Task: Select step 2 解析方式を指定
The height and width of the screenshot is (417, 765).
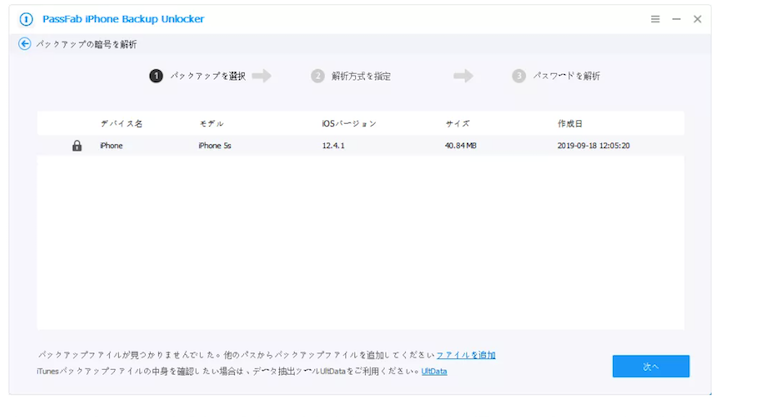Action: pyautogui.click(x=351, y=76)
